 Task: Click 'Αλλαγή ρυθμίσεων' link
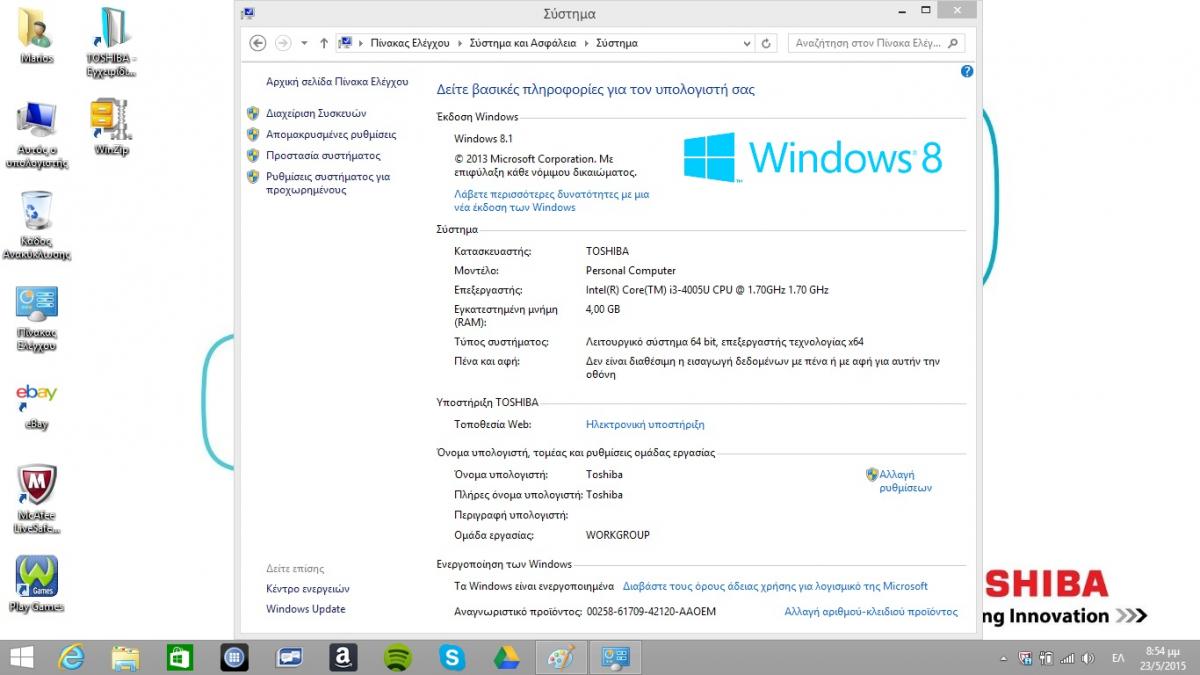pos(905,481)
